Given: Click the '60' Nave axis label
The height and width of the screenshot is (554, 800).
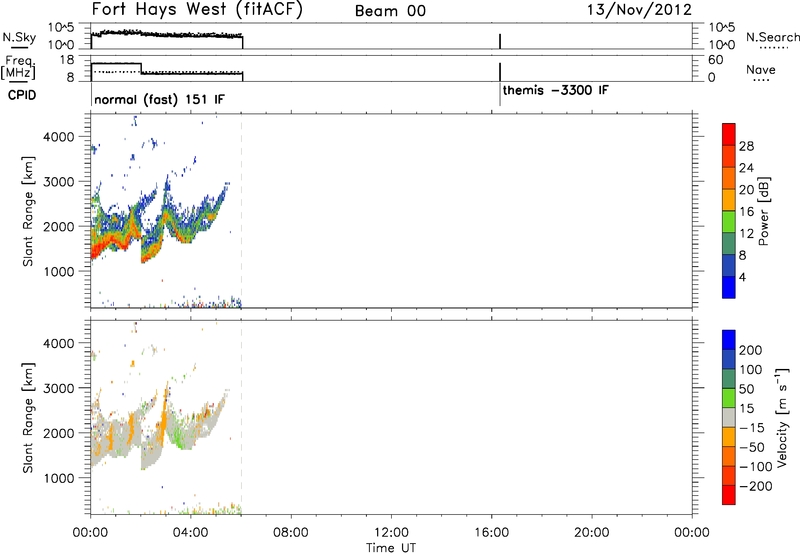Looking at the screenshot, I should coord(715,60).
